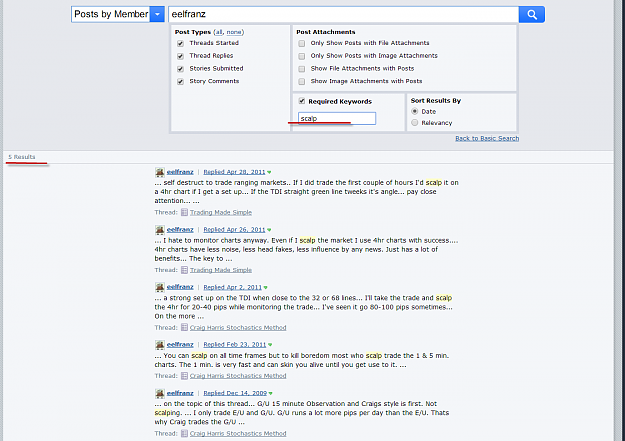625x441 pixels.
Task: Click the 'all' post types link
Action: tap(219, 32)
